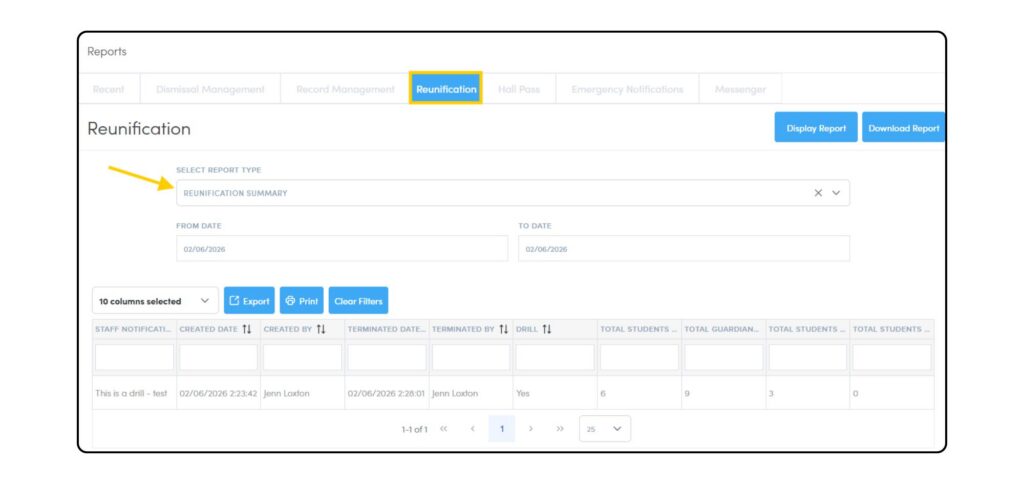The height and width of the screenshot is (486, 1024).
Task: Click the Display Report button
Action: coord(815,128)
